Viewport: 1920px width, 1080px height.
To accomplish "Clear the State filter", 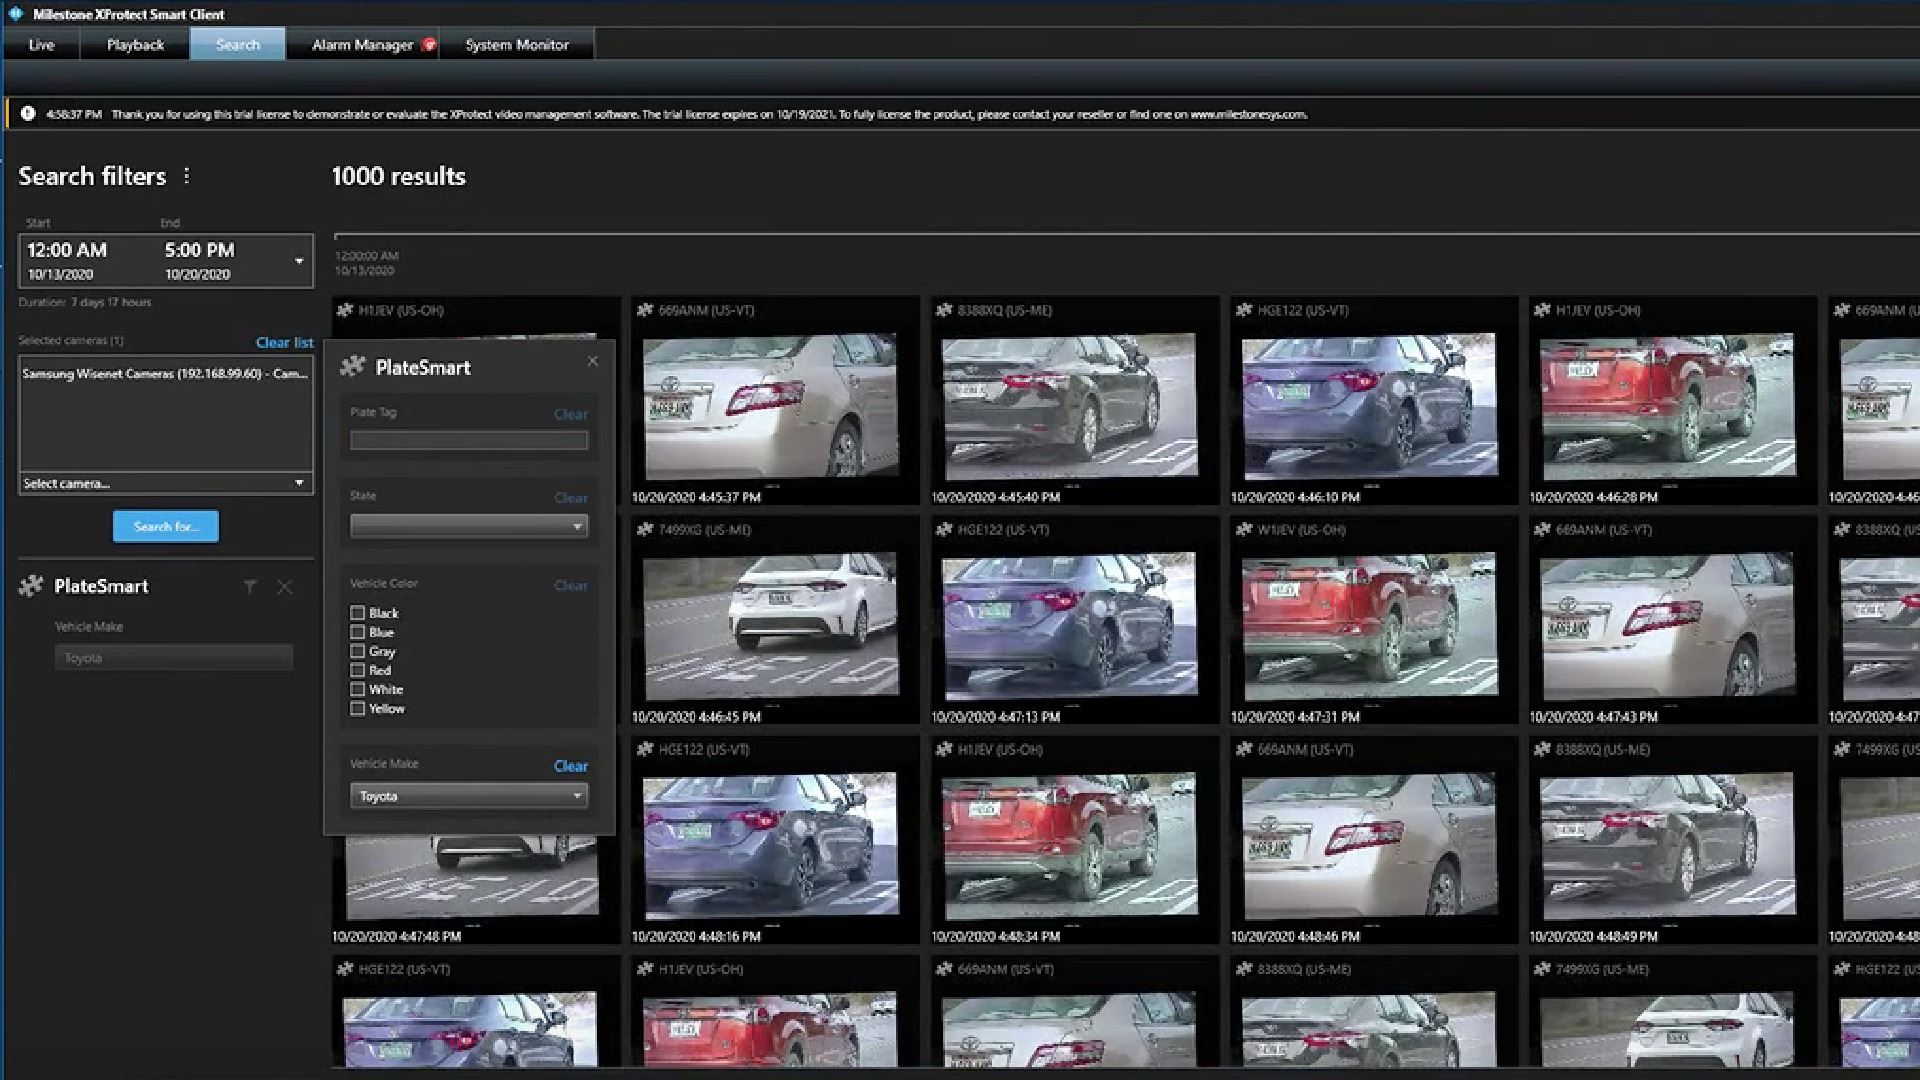I will pyautogui.click(x=571, y=498).
